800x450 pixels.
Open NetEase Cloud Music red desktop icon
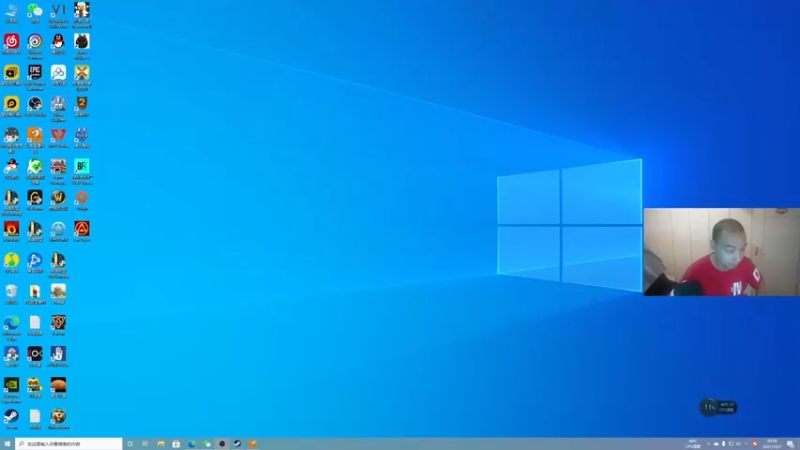point(11,44)
